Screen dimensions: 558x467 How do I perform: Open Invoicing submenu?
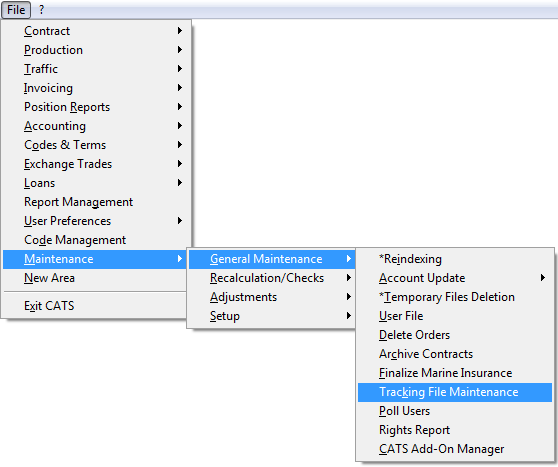coord(96,88)
